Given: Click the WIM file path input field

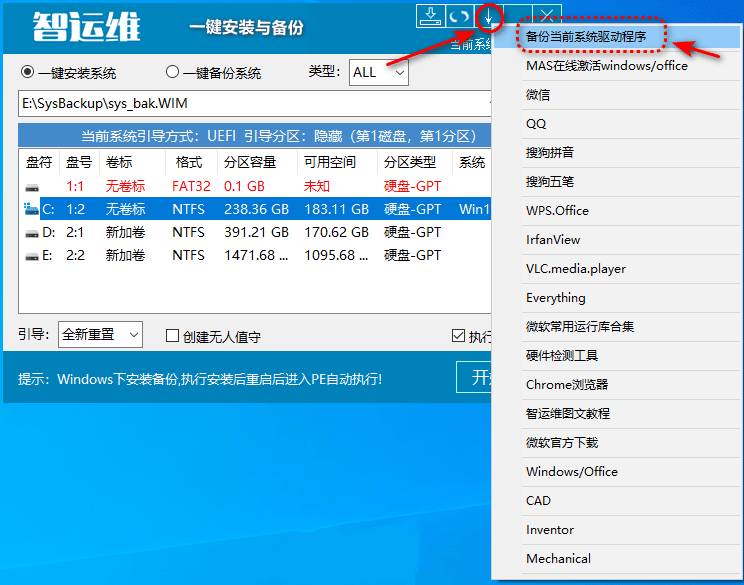Looking at the screenshot, I should [x=250, y=103].
